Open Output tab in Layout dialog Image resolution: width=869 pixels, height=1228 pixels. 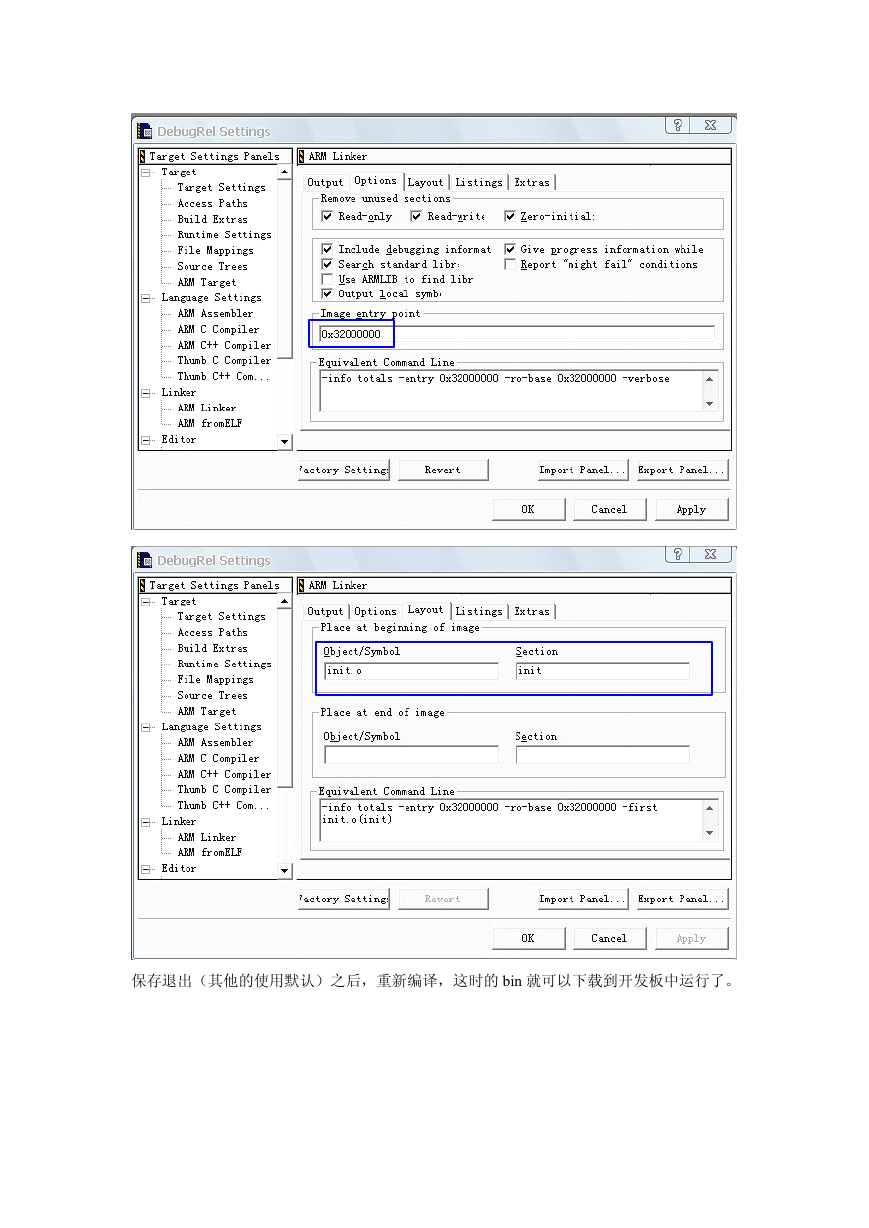pos(325,611)
